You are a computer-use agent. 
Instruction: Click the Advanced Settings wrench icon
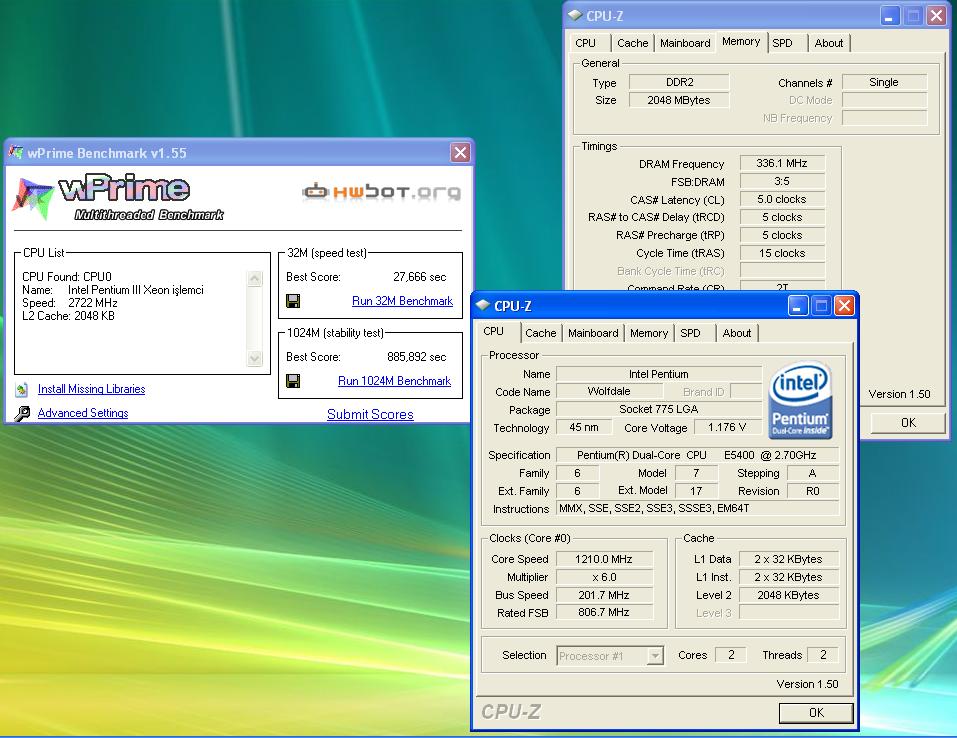tap(22, 413)
